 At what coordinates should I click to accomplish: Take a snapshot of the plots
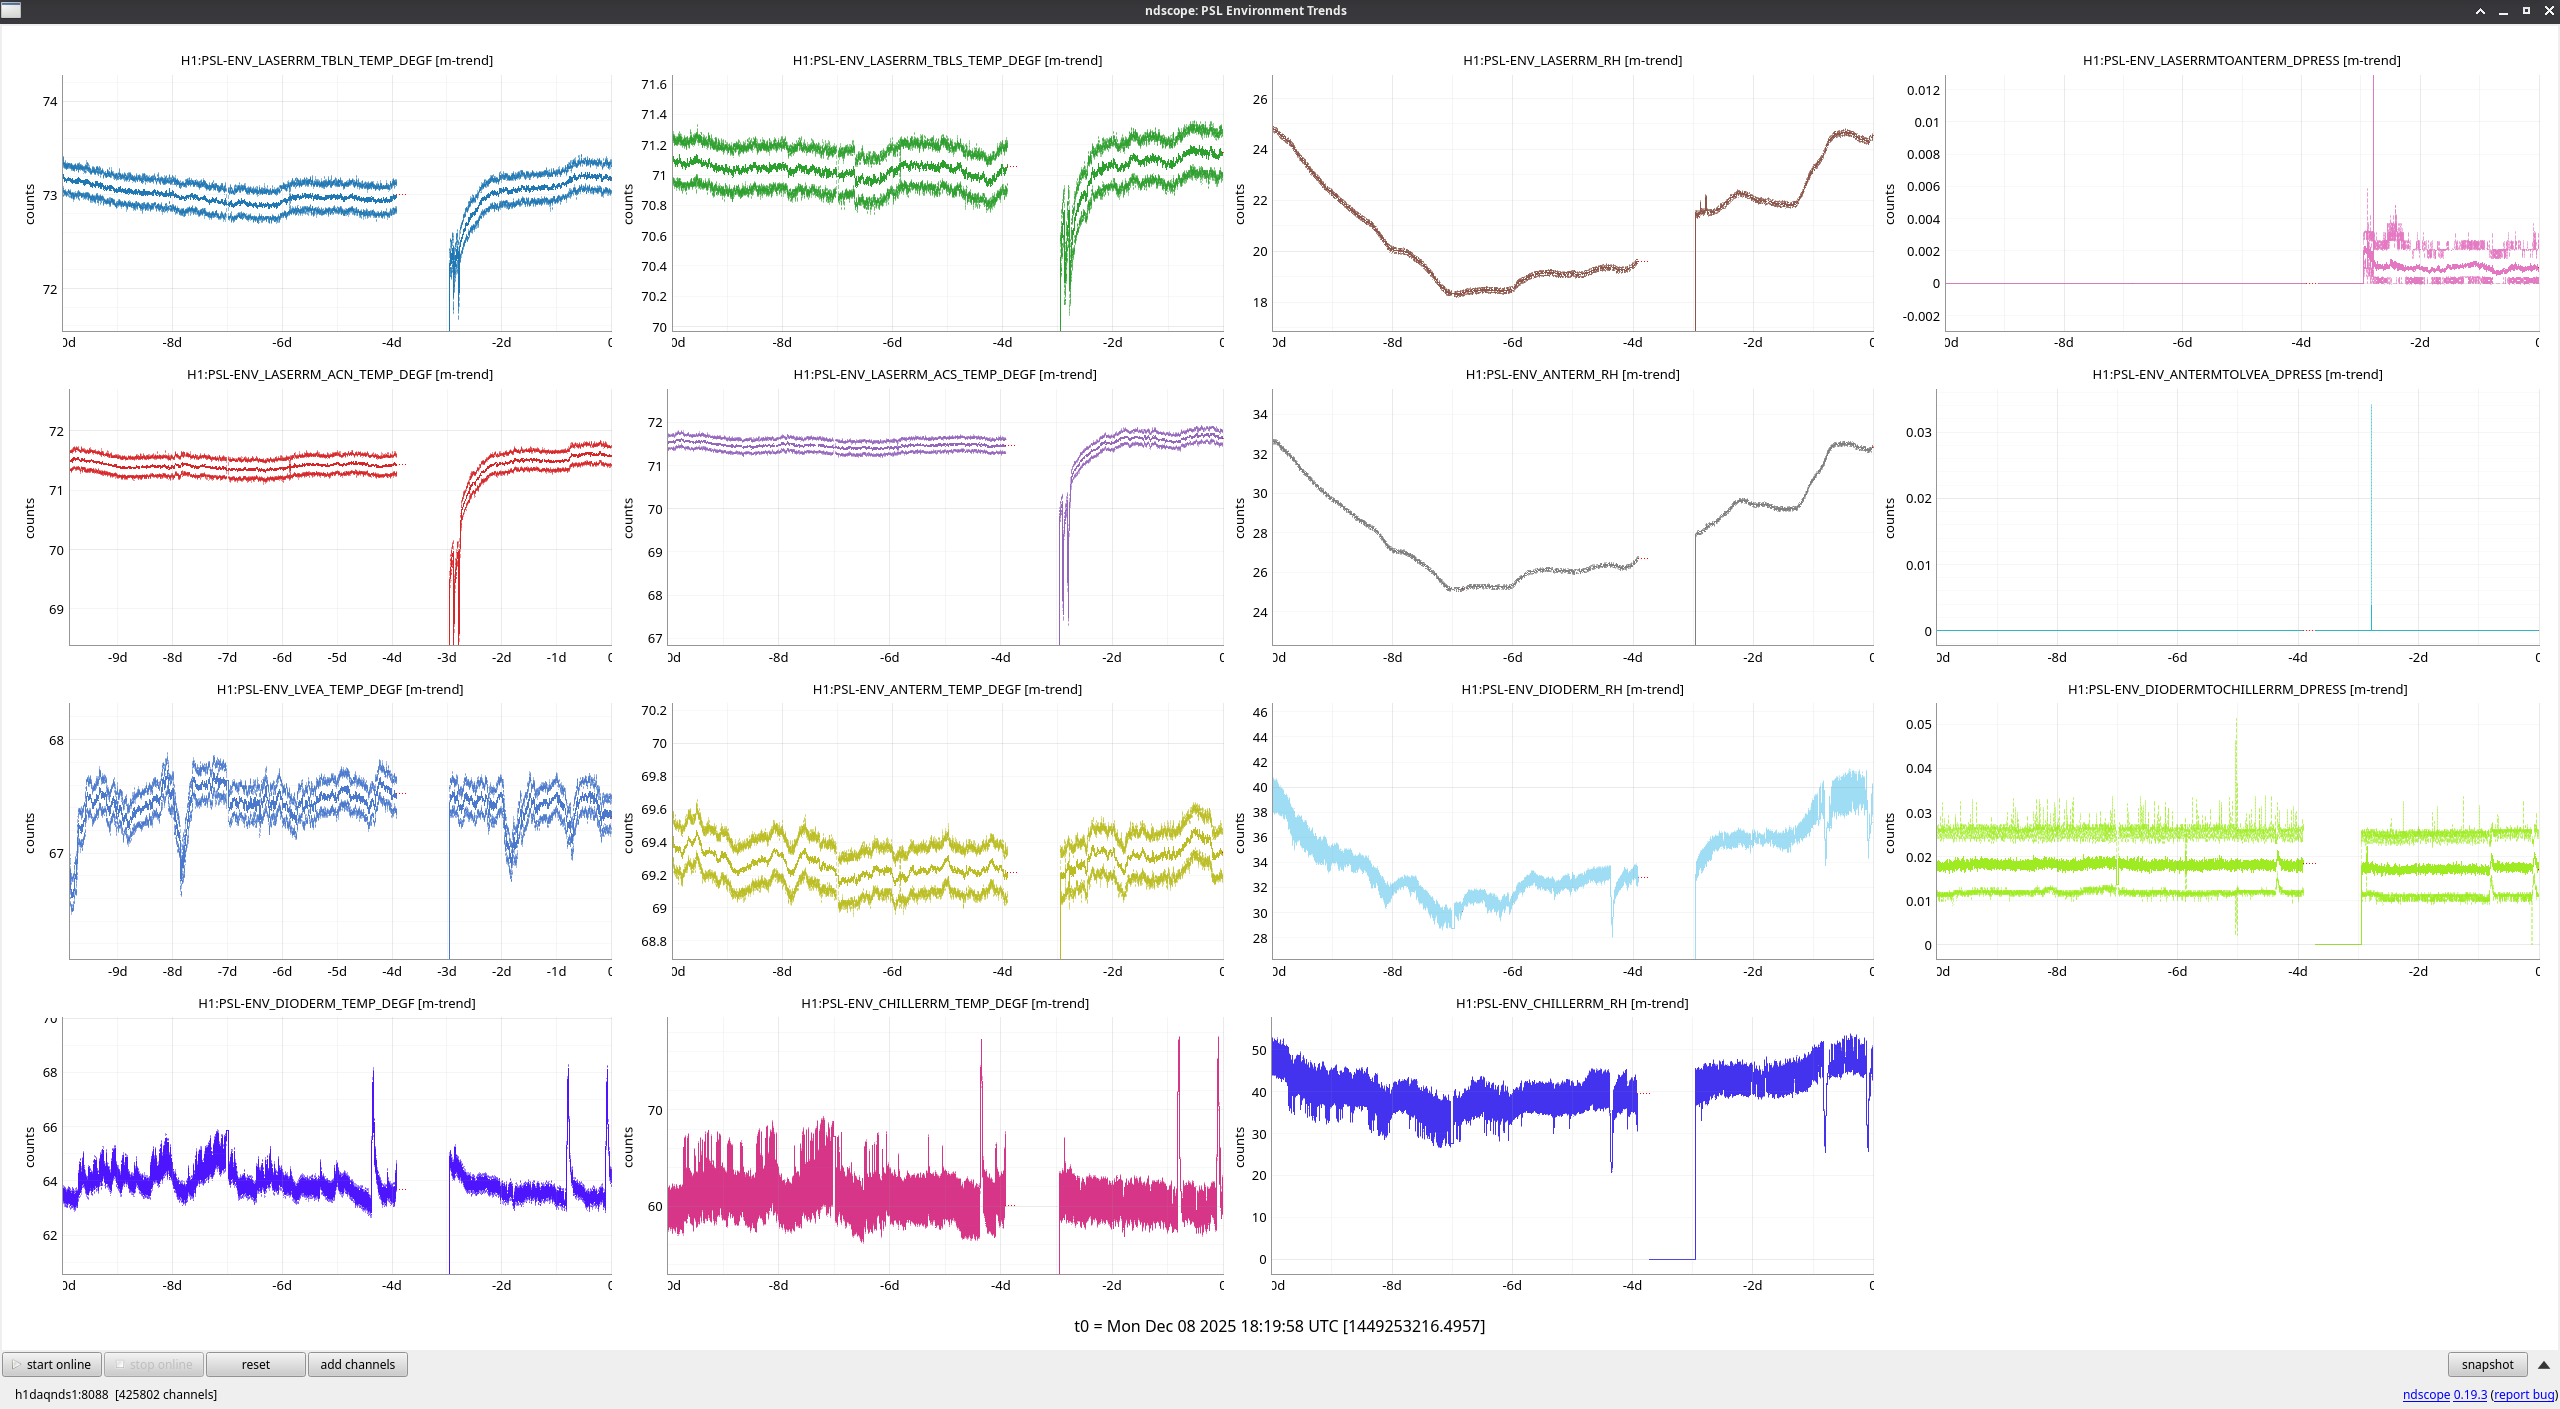point(2486,1364)
